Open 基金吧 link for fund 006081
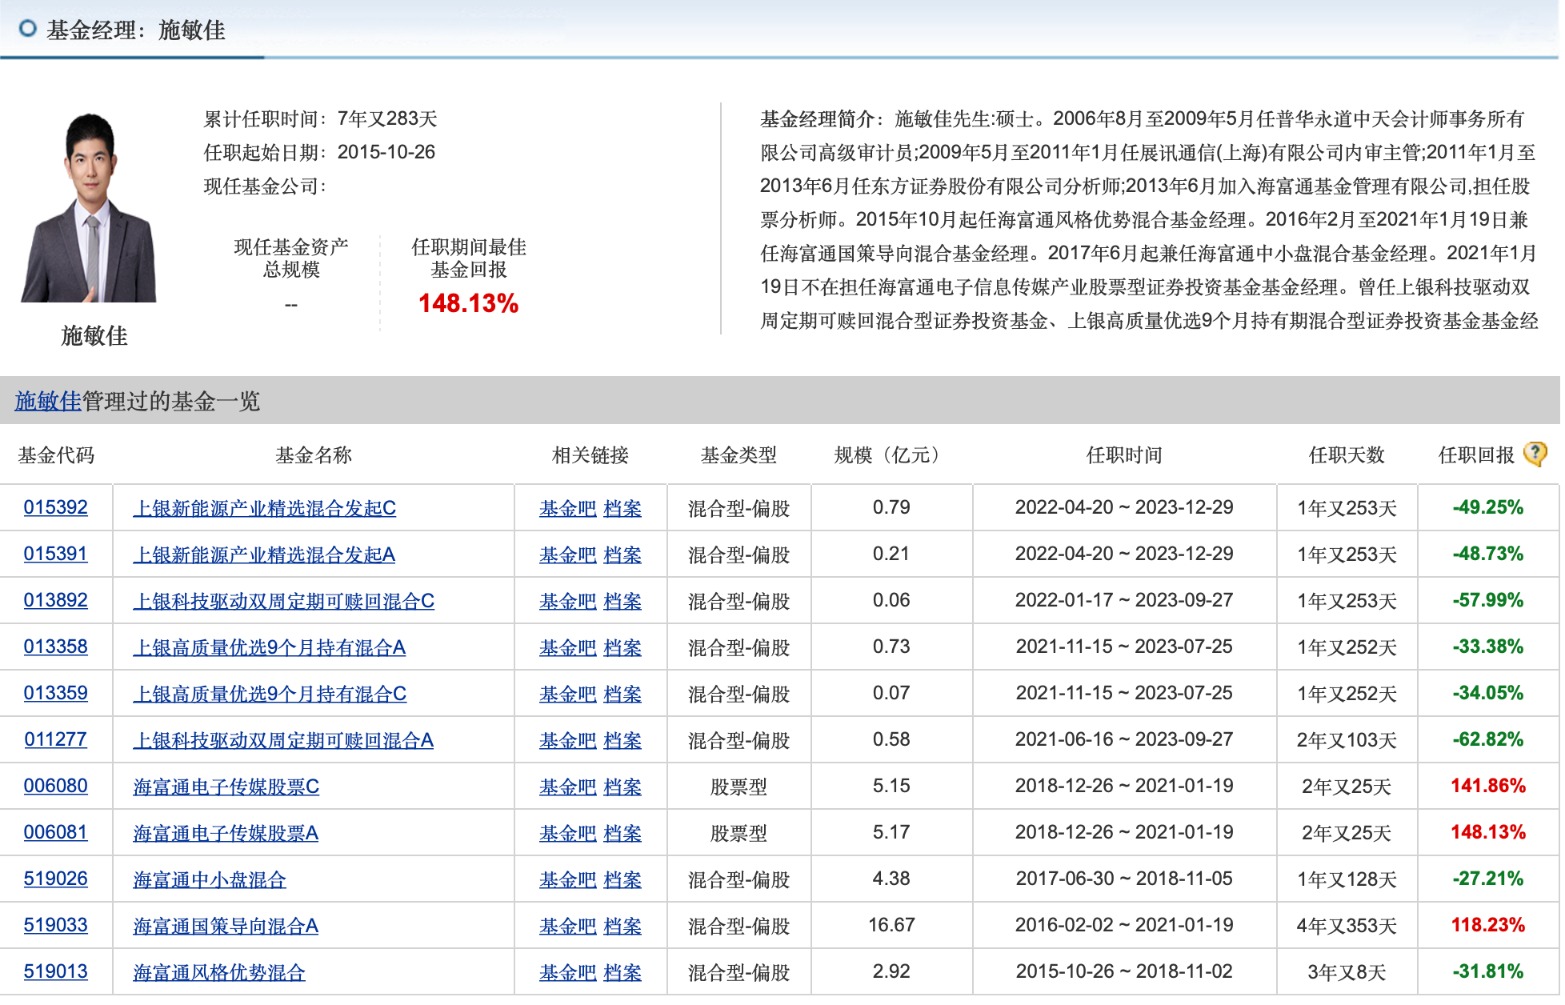1565x1005 pixels. tap(568, 833)
